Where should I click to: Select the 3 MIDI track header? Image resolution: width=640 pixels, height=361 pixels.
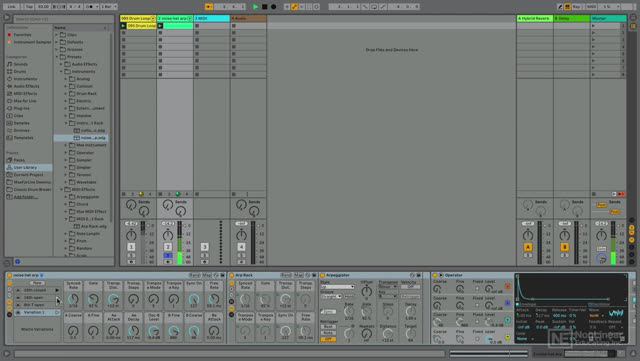211,18
